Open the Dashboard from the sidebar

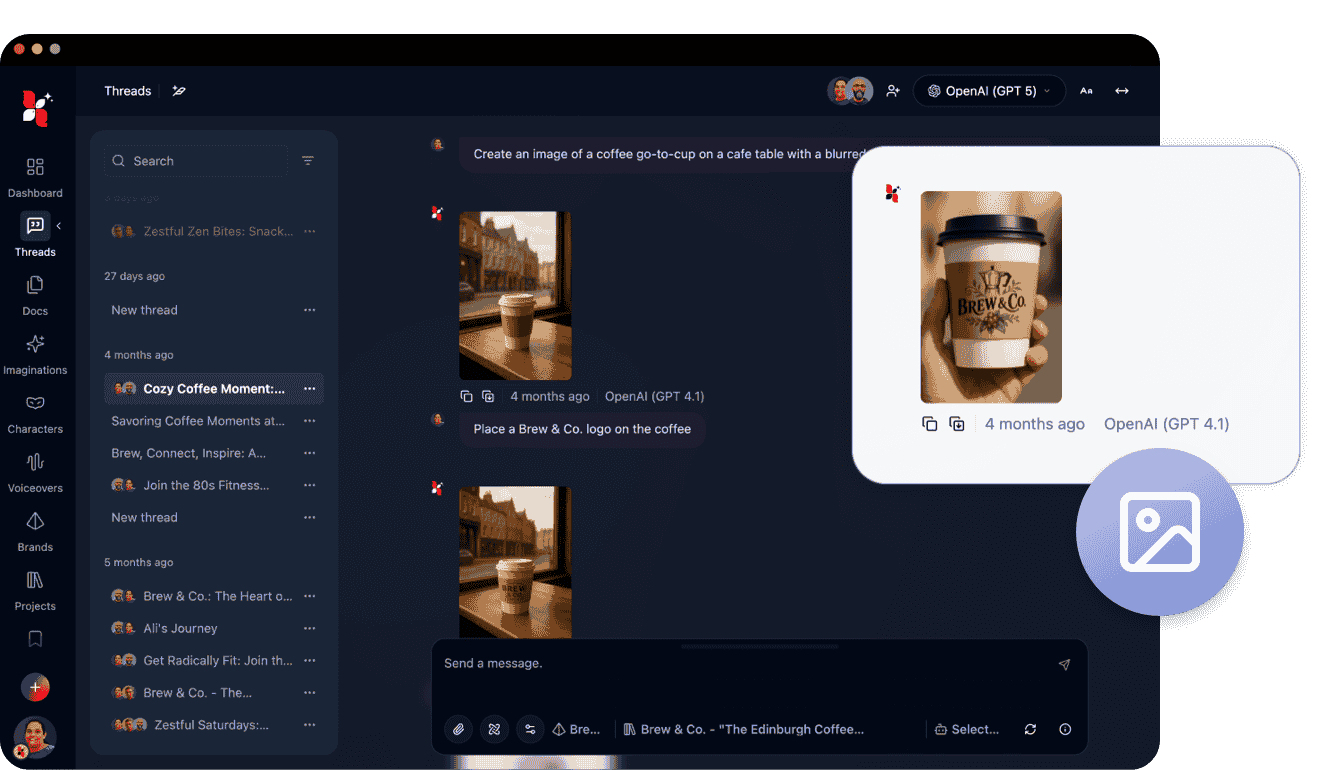pos(35,177)
